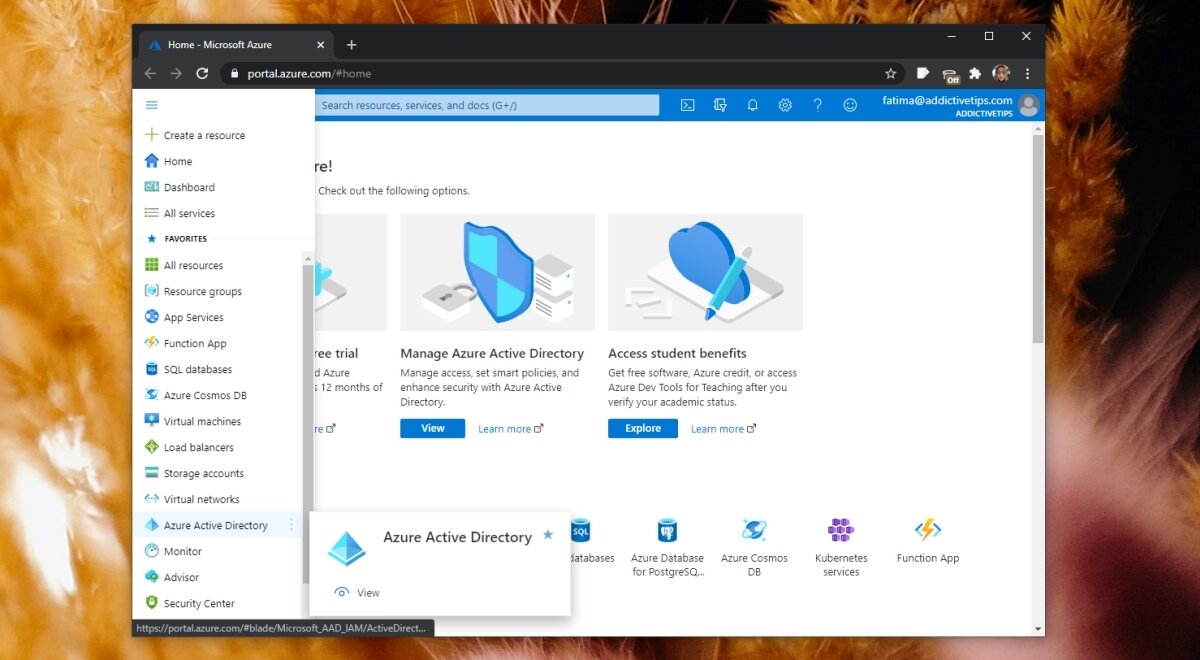Select Load balancers in favorites
The width and height of the screenshot is (1200, 660).
198,447
